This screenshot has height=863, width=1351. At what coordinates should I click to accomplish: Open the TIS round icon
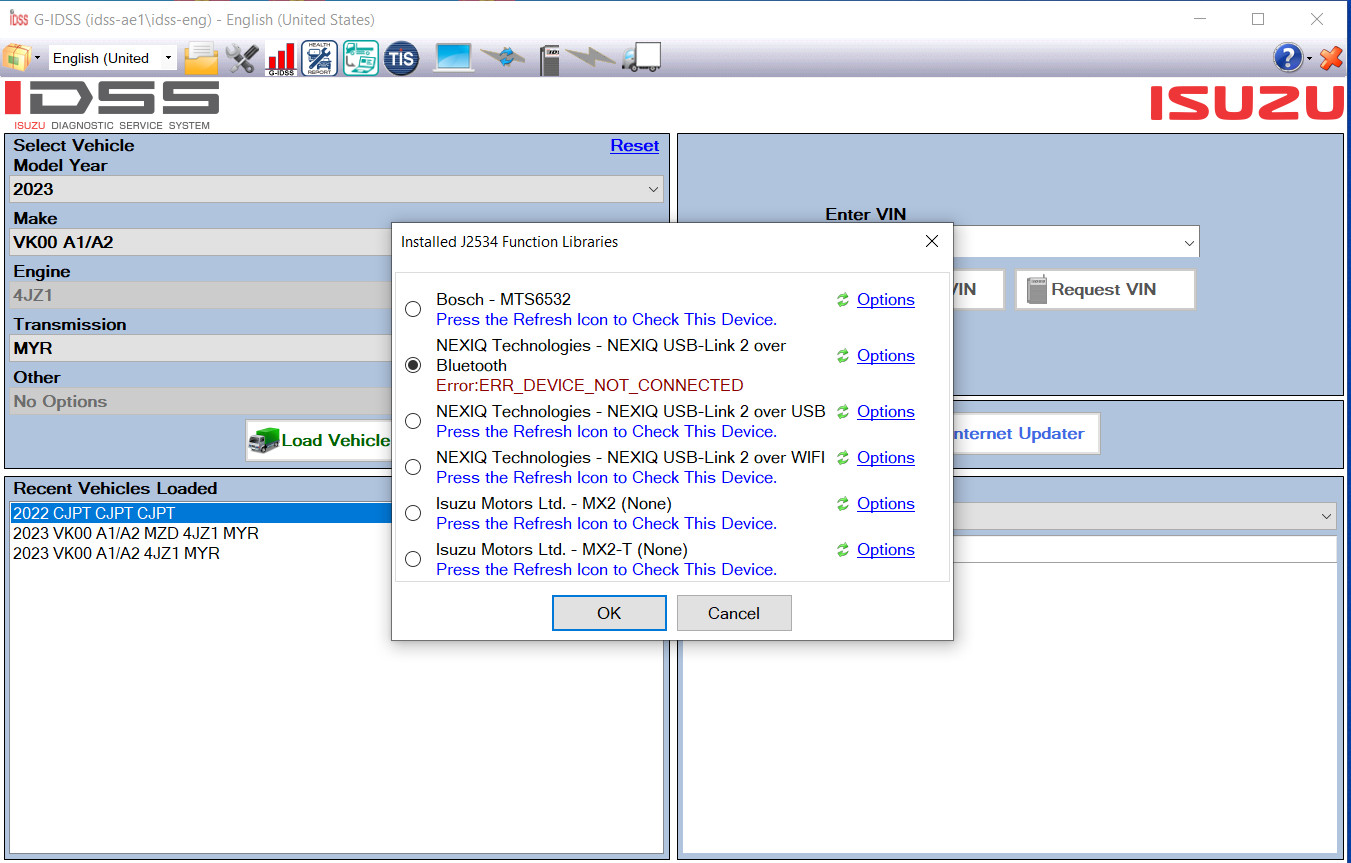click(401, 58)
